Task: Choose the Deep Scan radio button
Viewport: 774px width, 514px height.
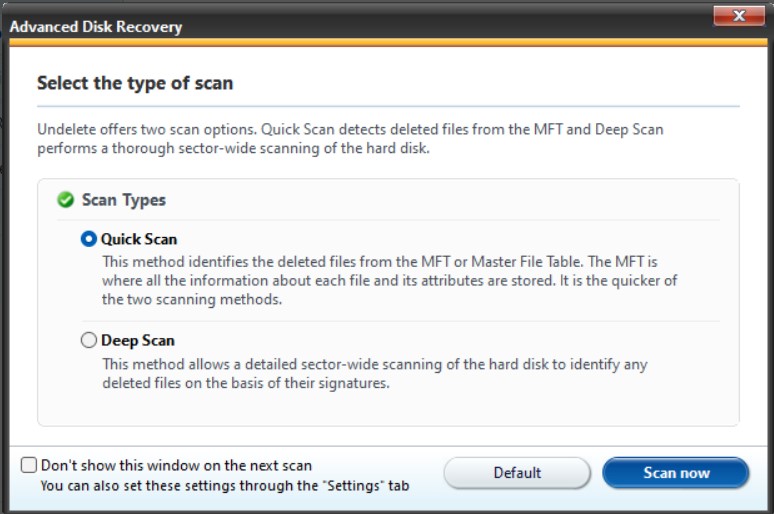Action: pos(89,341)
